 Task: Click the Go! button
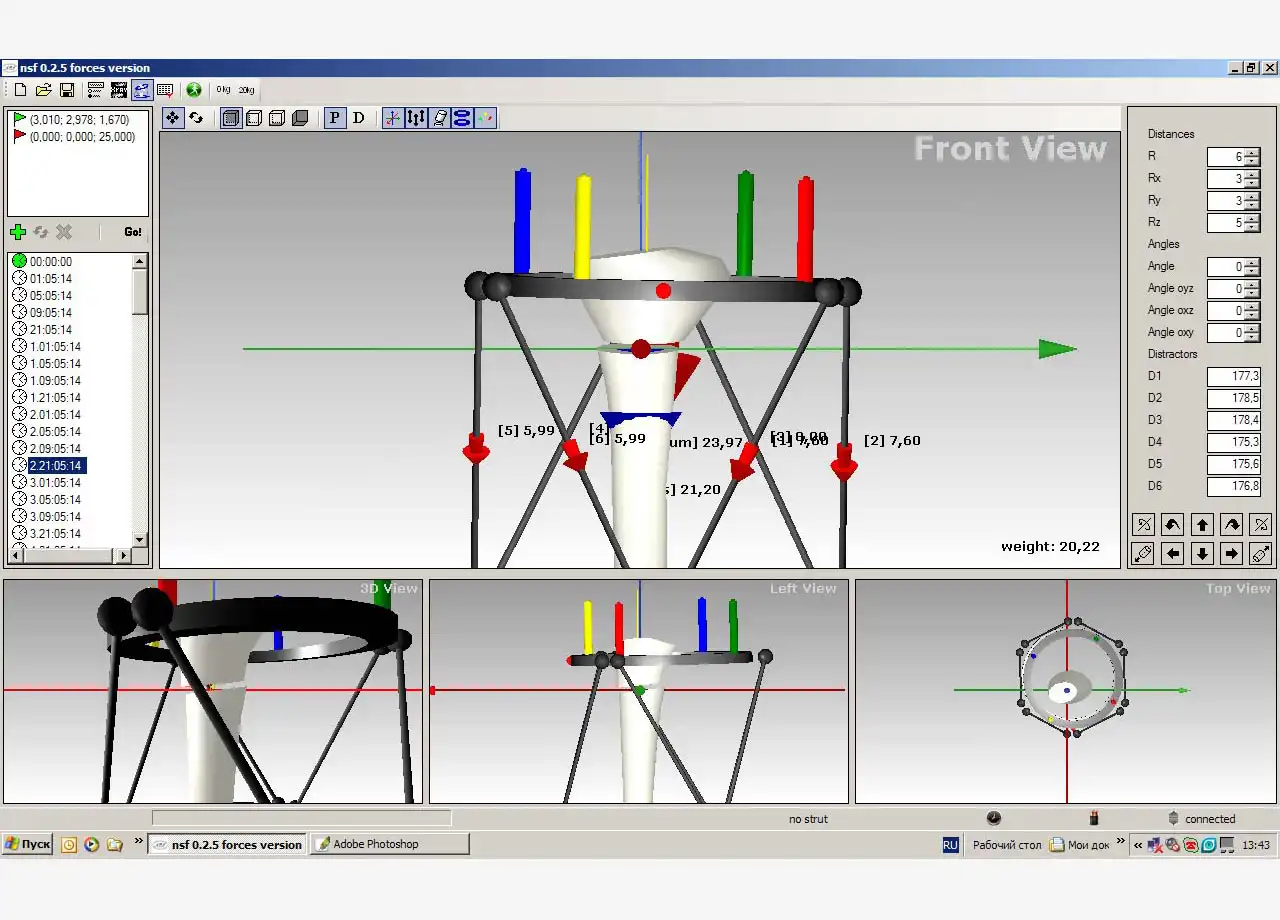[x=133, y=232]
